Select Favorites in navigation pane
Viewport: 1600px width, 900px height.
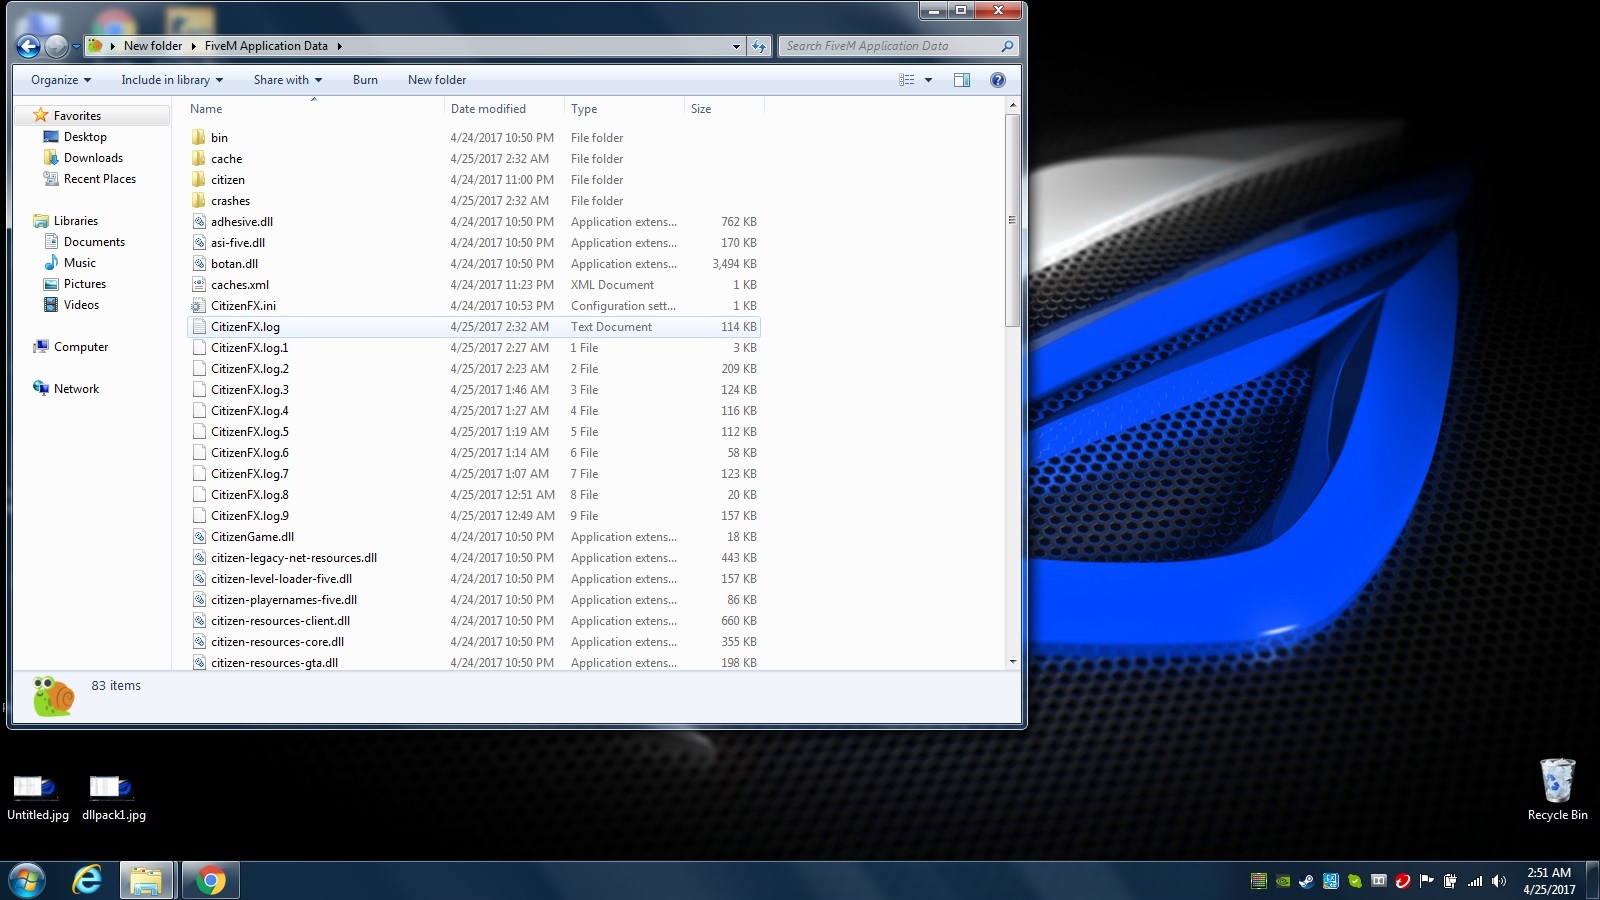[77, 116]
